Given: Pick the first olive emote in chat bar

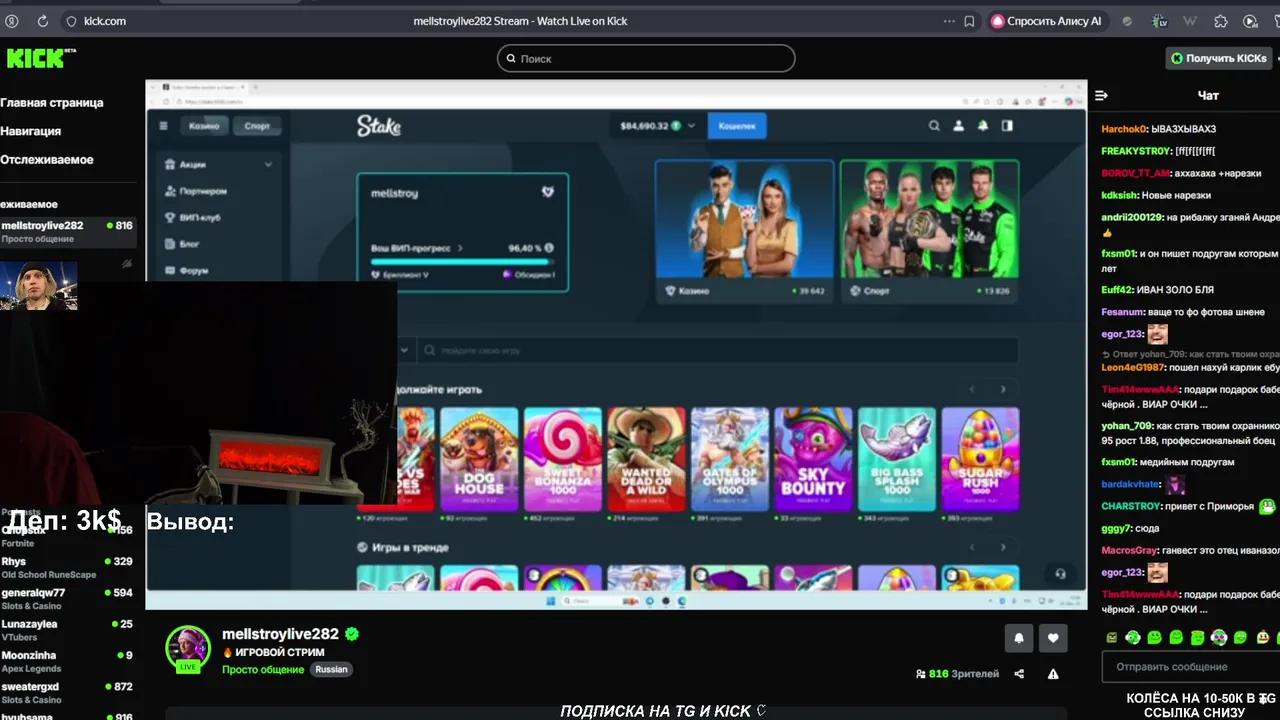Looking at the screenshot, I should click(x=1111, y=637).
